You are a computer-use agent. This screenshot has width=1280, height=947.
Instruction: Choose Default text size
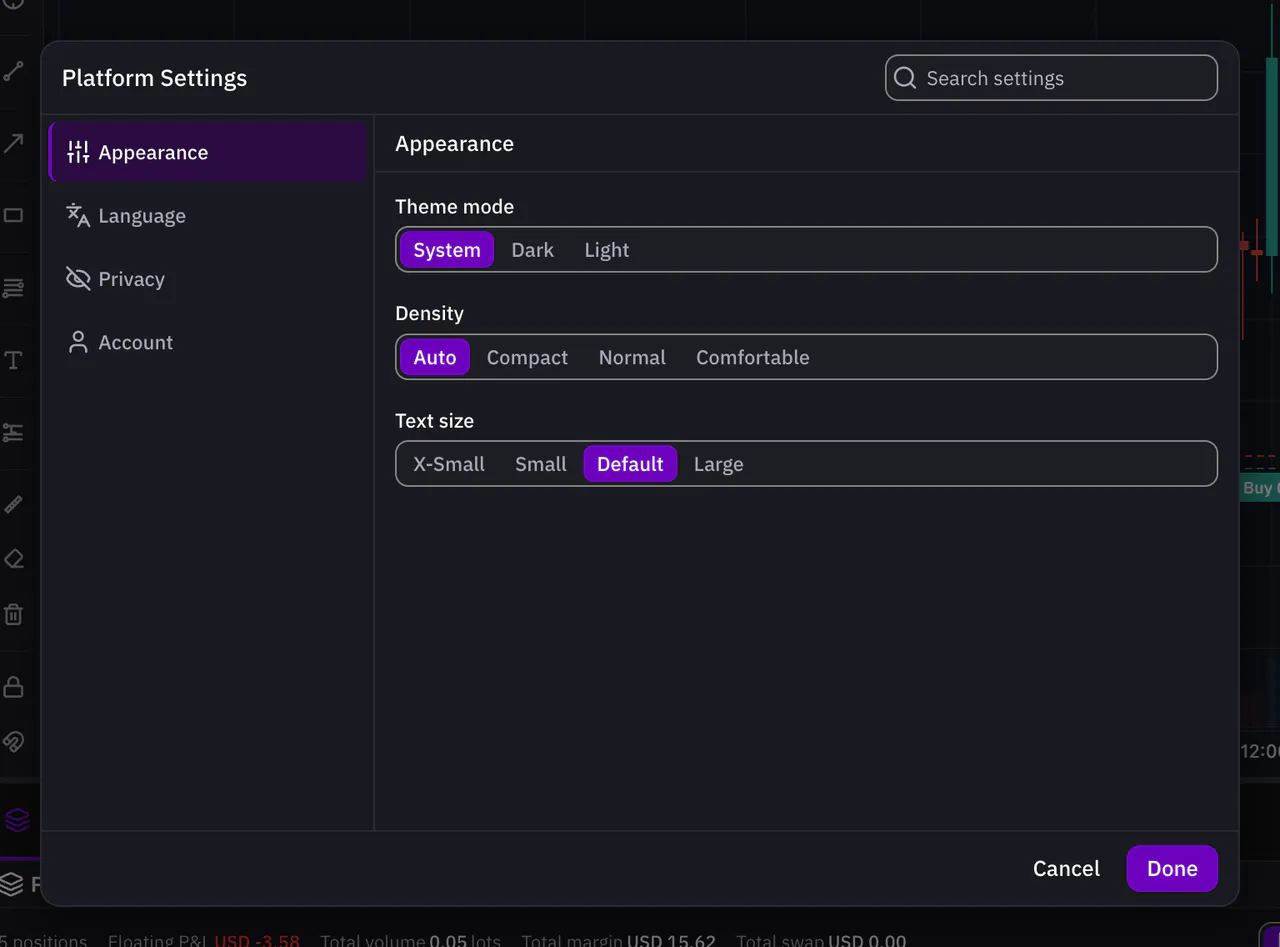[x=630, y=464]
